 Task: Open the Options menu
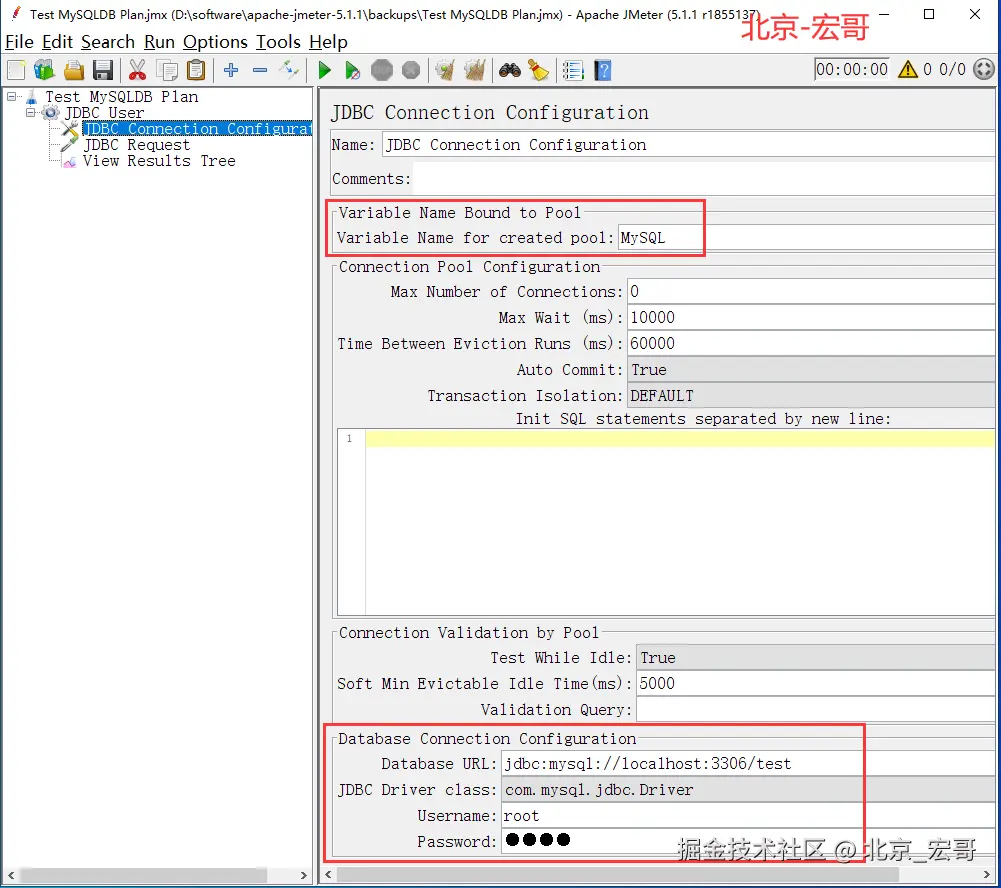click(215, 42)
